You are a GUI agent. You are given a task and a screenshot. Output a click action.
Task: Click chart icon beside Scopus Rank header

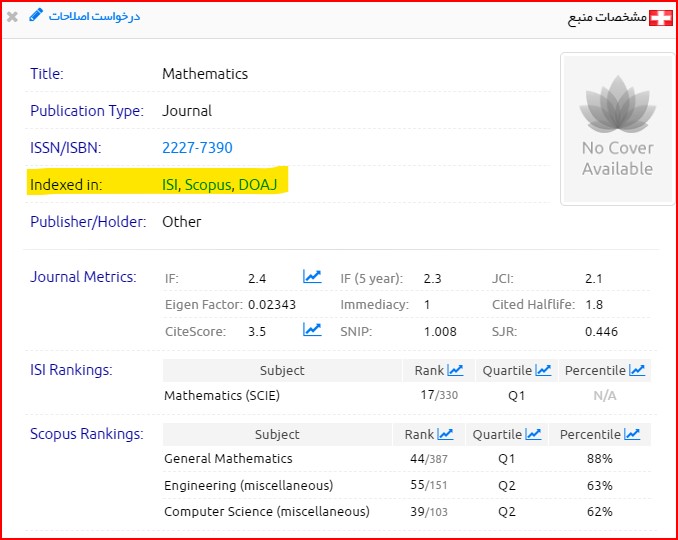pyautogui.click(x=445, y=434)
